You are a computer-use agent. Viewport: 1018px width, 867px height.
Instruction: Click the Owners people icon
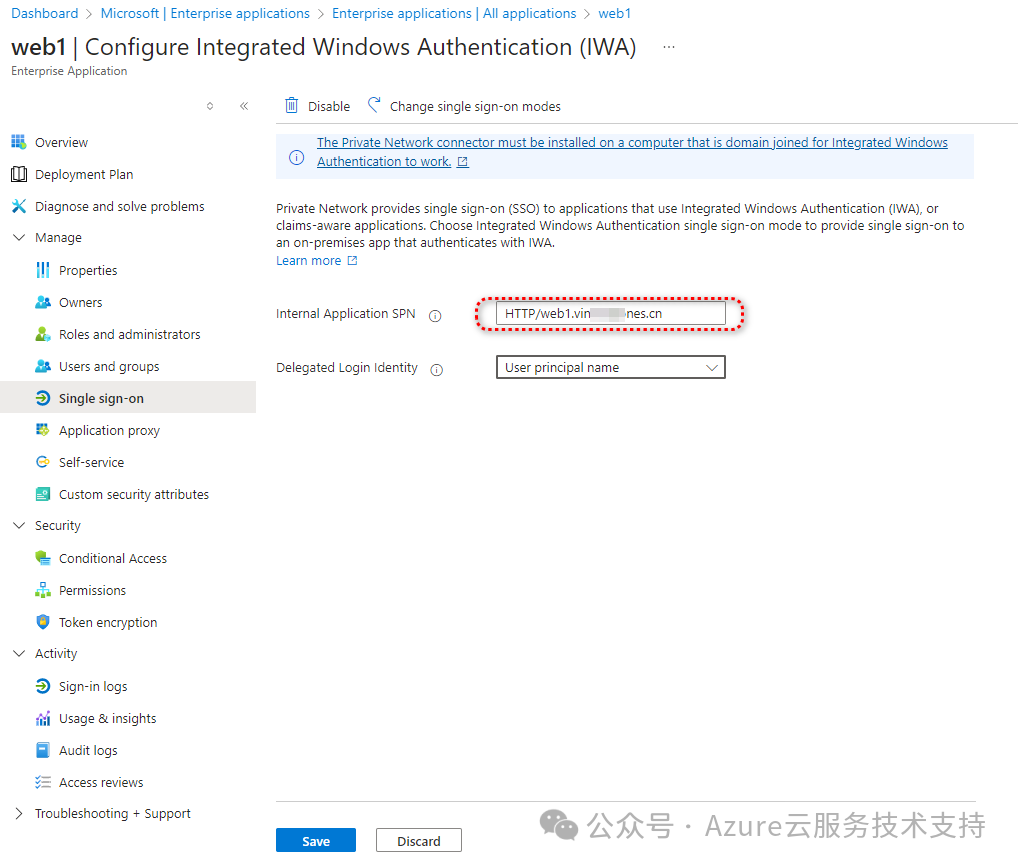coord(43,302)
